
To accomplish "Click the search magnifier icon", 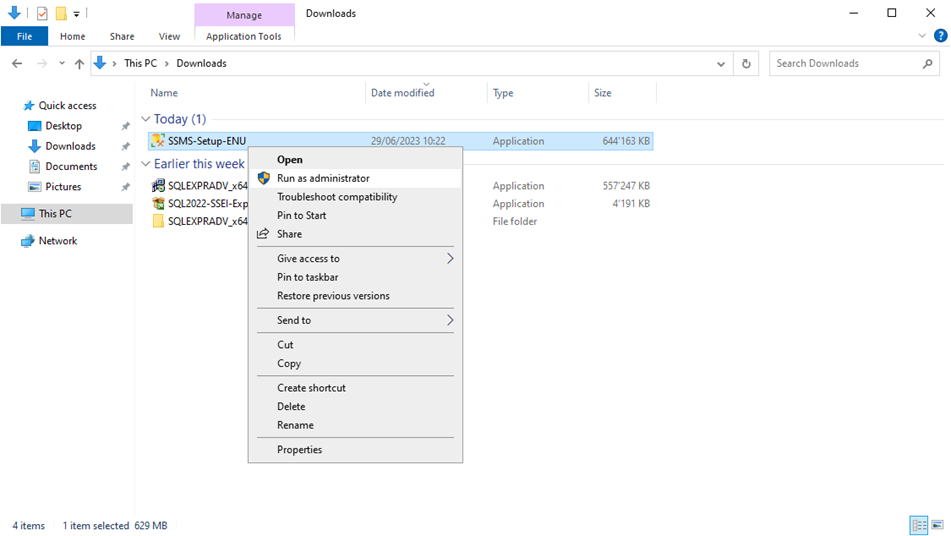I will click(x=927, y=63).
